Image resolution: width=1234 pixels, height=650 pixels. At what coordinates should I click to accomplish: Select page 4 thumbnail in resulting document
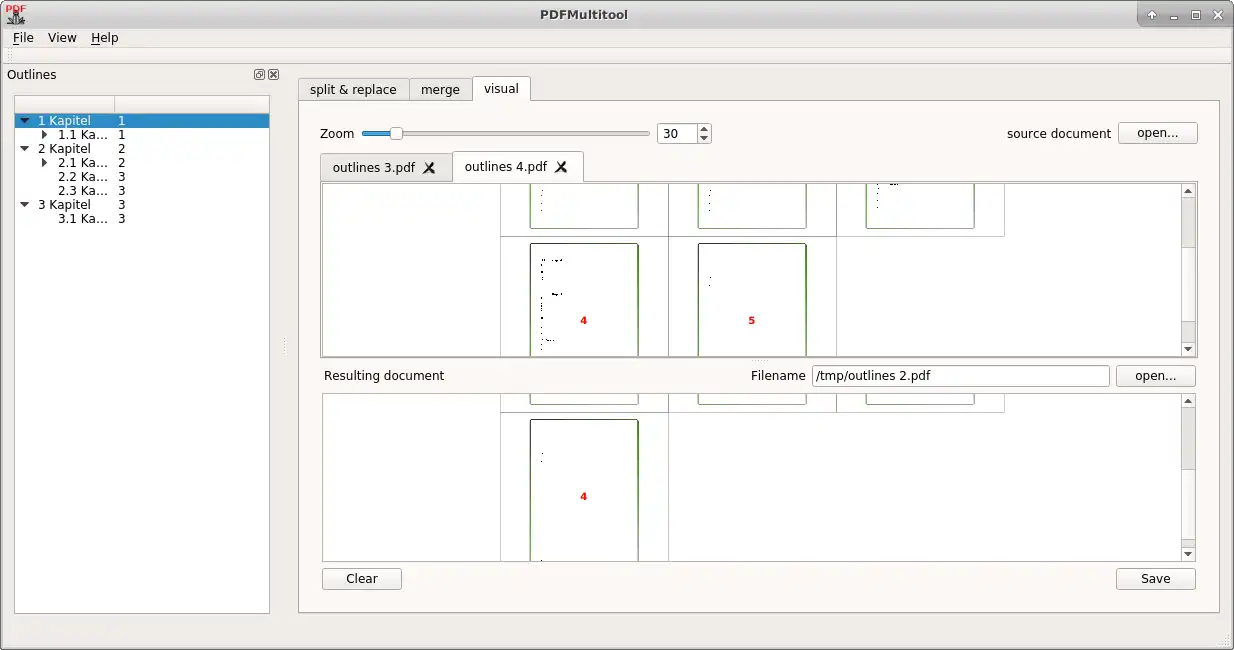[584, 490]
